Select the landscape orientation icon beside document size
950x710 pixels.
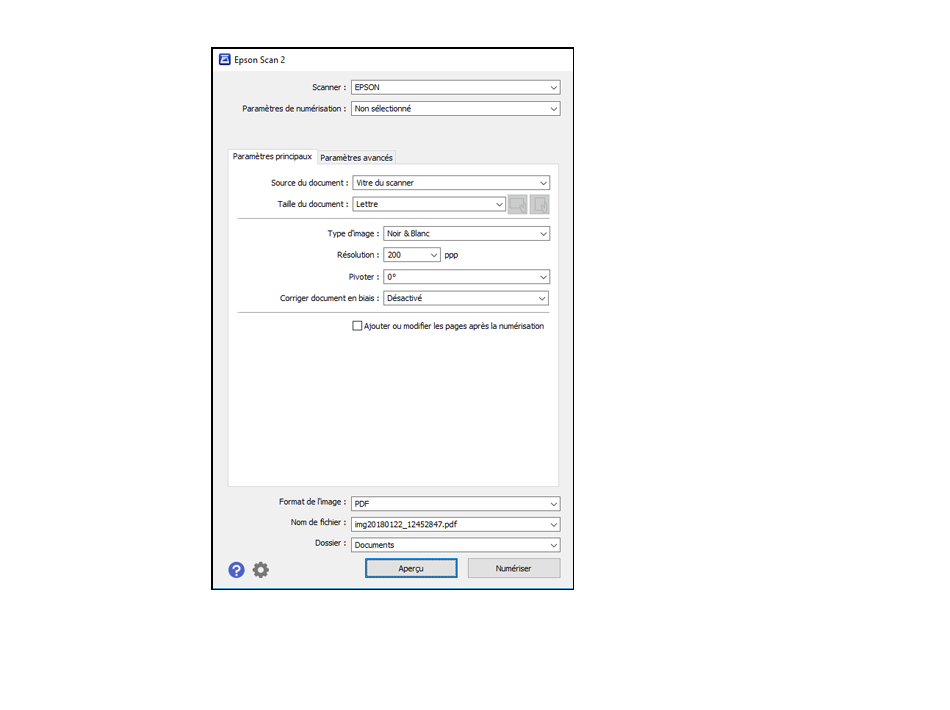[x=517, y=205]
